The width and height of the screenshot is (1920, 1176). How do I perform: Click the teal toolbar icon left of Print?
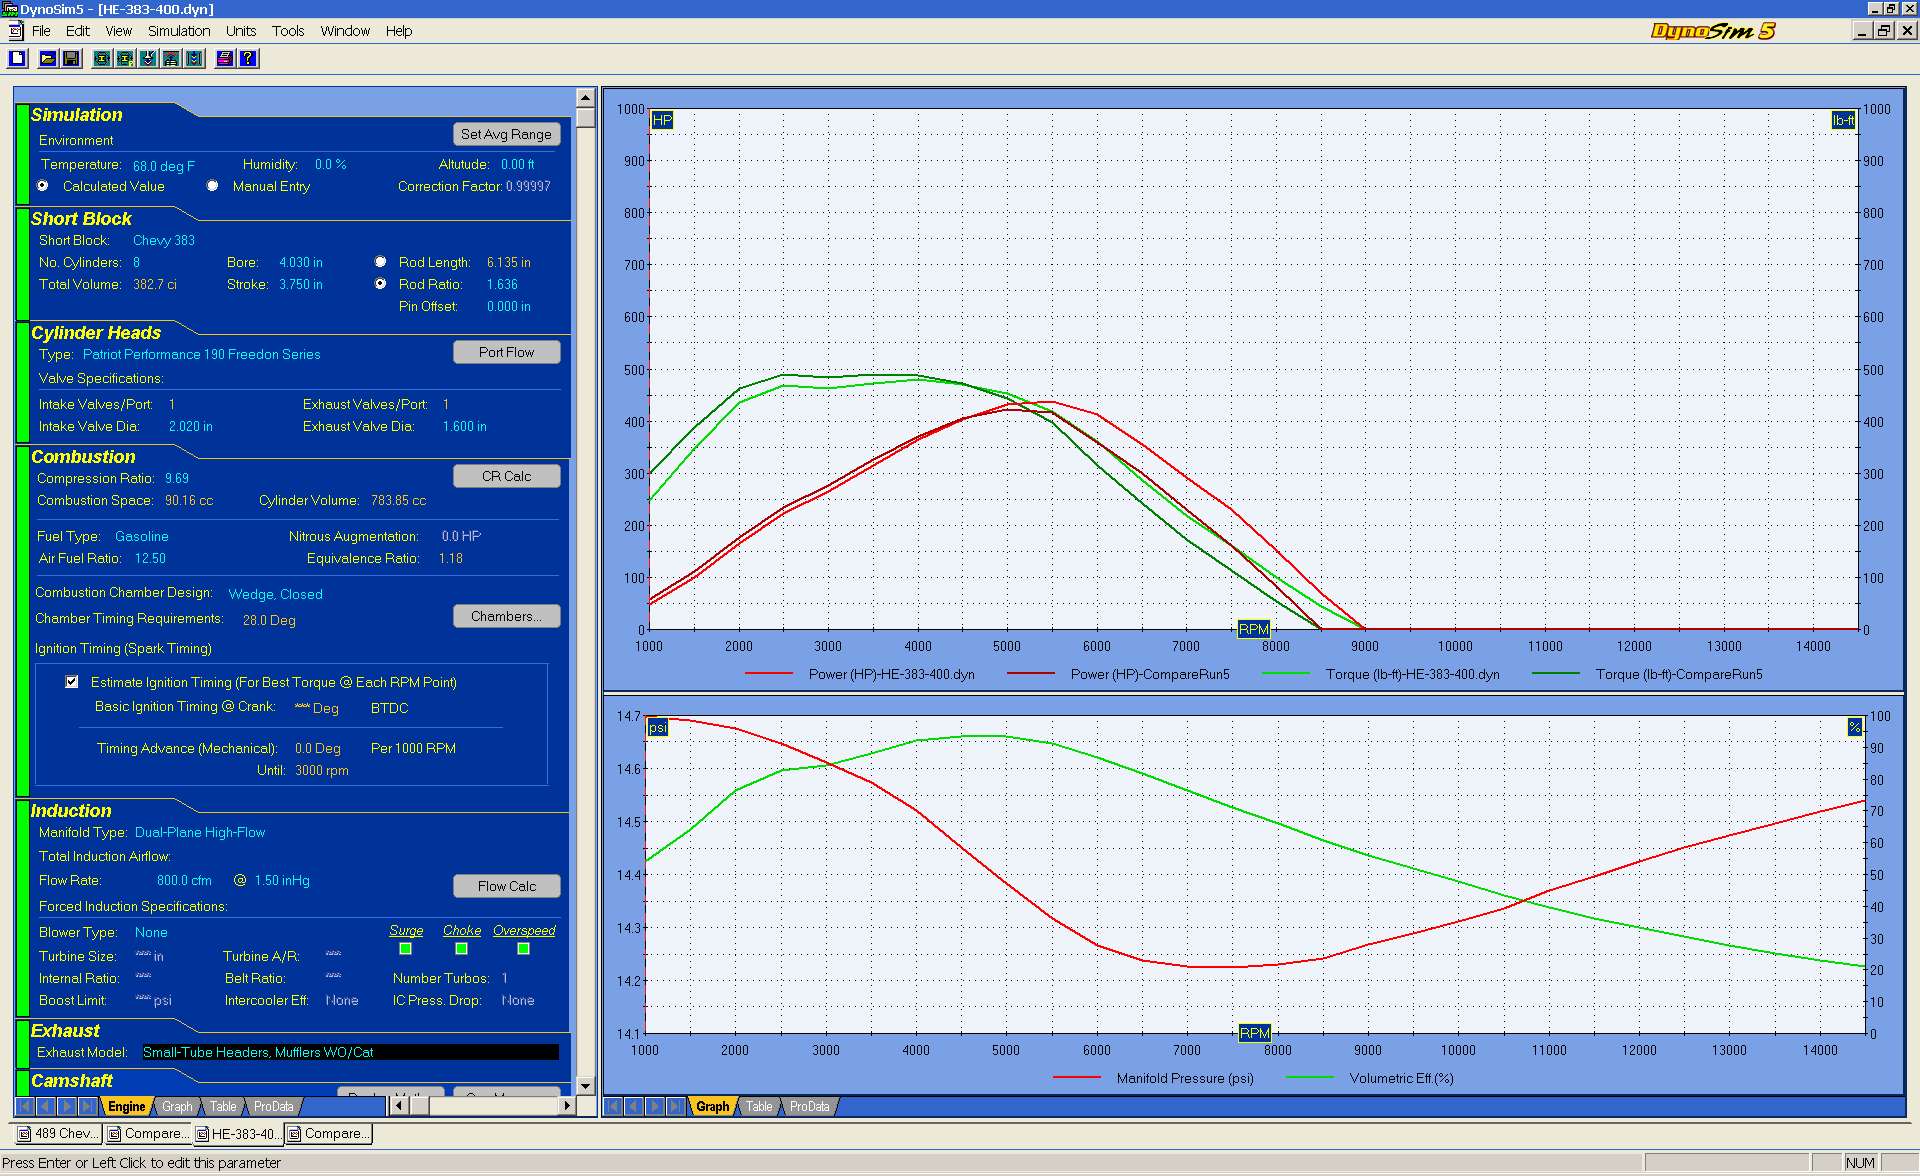point(194,59)
